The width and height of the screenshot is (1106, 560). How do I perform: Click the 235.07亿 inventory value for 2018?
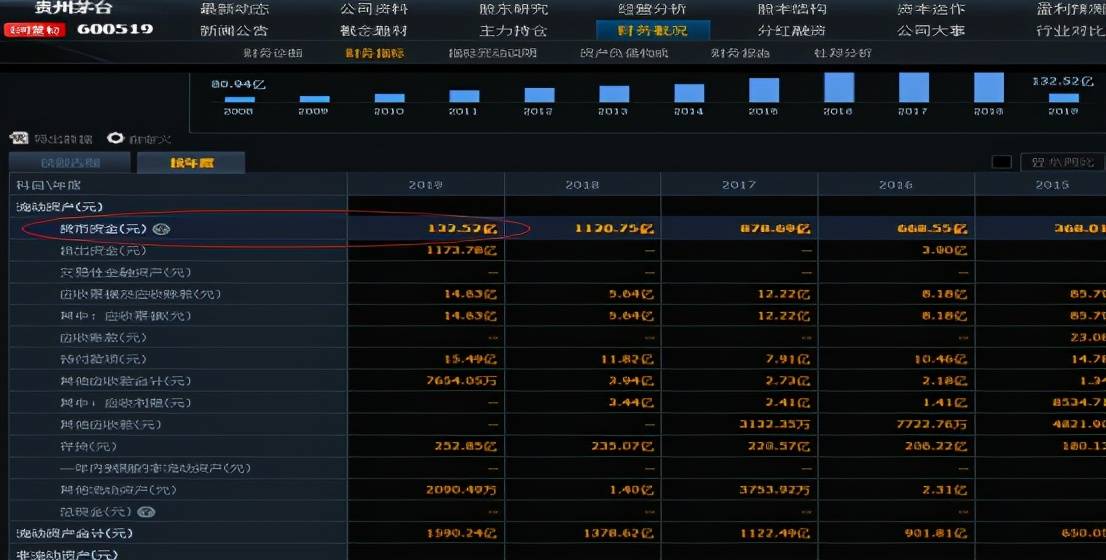pos(623,446)
